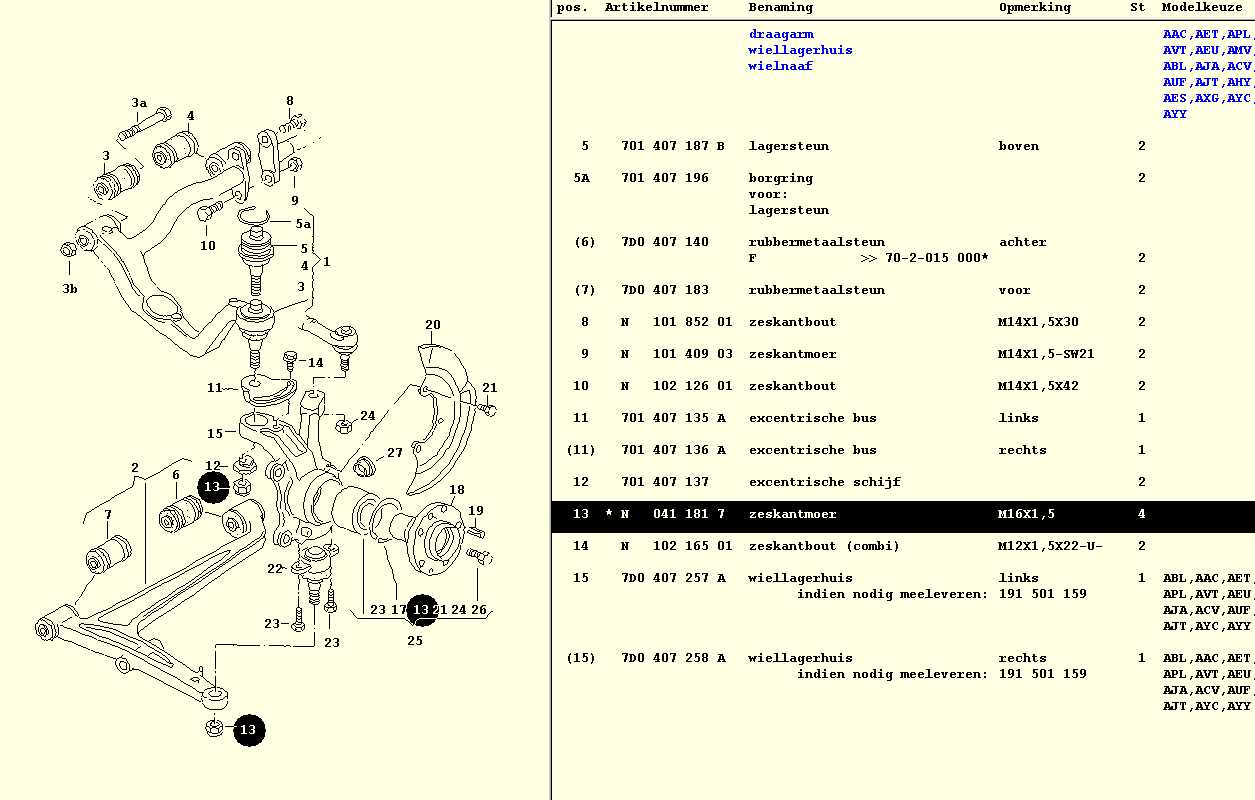1255x800 pixels.
Task: Click callout 19 in the diagram
Action: click(x=476, y=511)
